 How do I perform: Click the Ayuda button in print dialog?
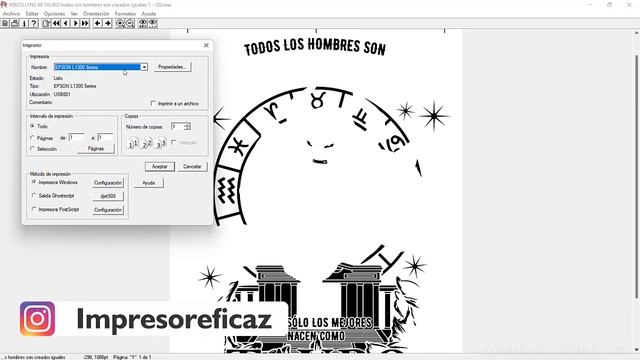tap(149, 183)
